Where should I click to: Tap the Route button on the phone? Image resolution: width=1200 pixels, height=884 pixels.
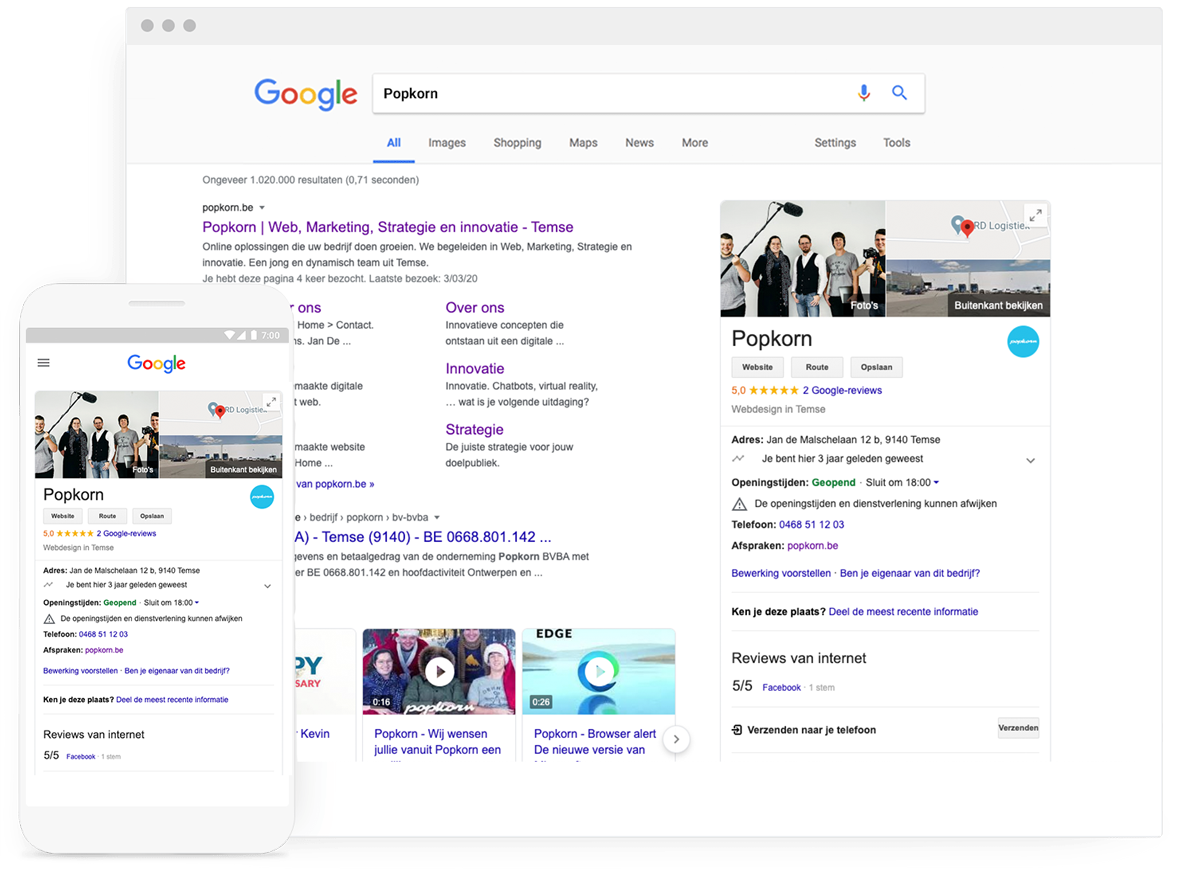107,516
